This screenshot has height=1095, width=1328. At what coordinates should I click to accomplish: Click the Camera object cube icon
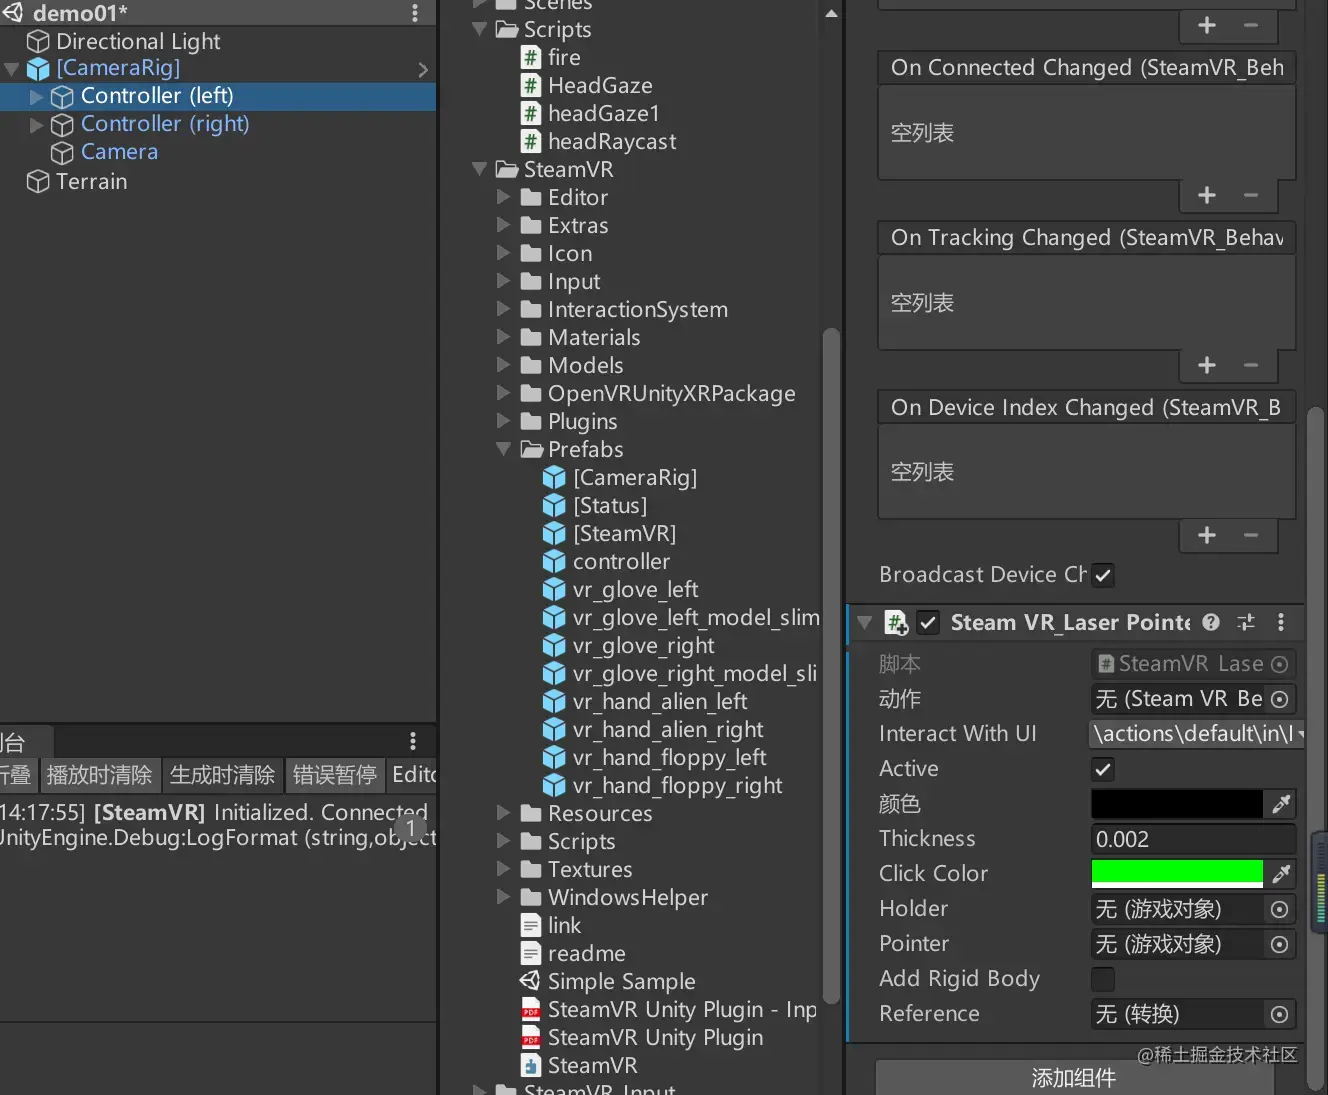point(62,152)
